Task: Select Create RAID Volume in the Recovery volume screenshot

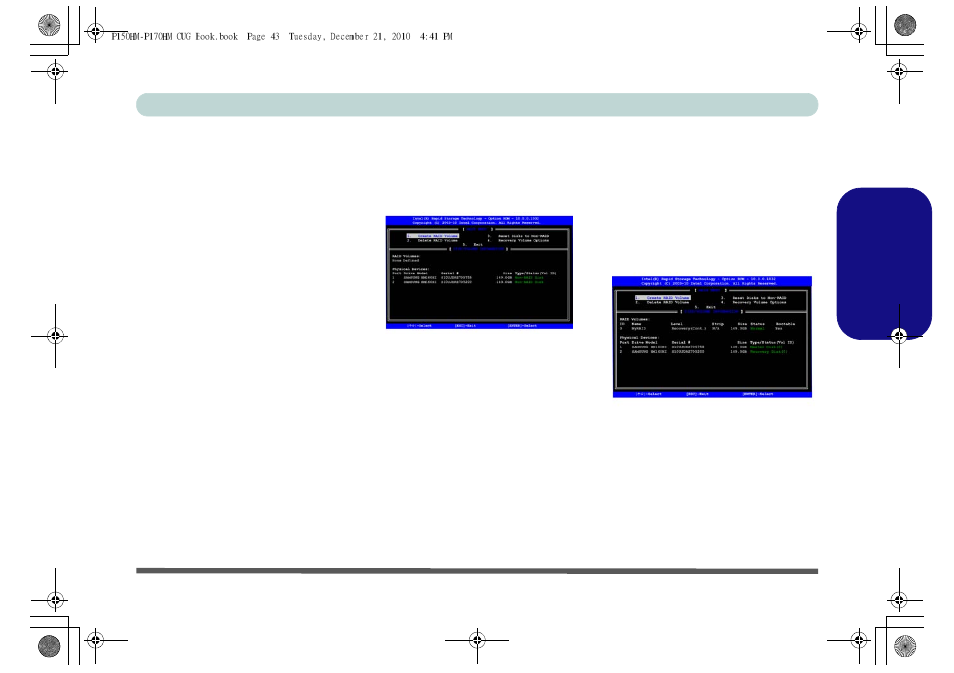Action: pyautogui.click(x=663, y=298)
